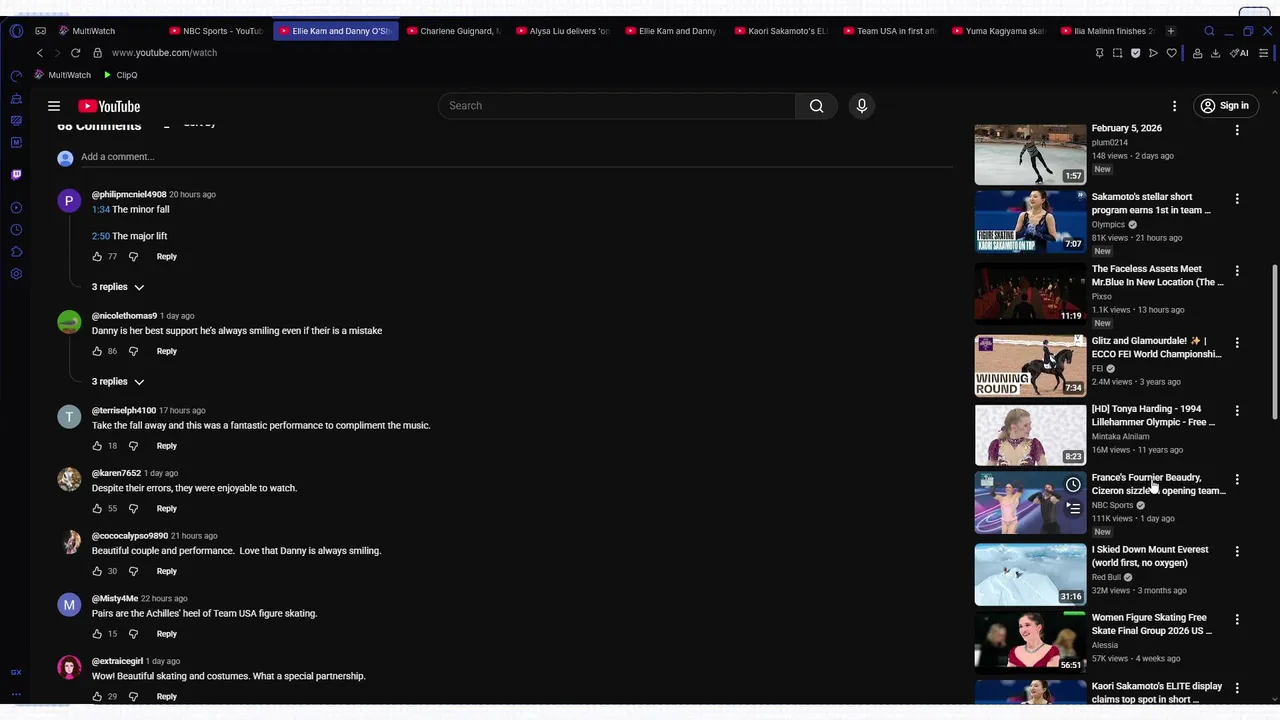
Task: Like the comment by @philipmcniel4908
Action: (x=97, y=257)
